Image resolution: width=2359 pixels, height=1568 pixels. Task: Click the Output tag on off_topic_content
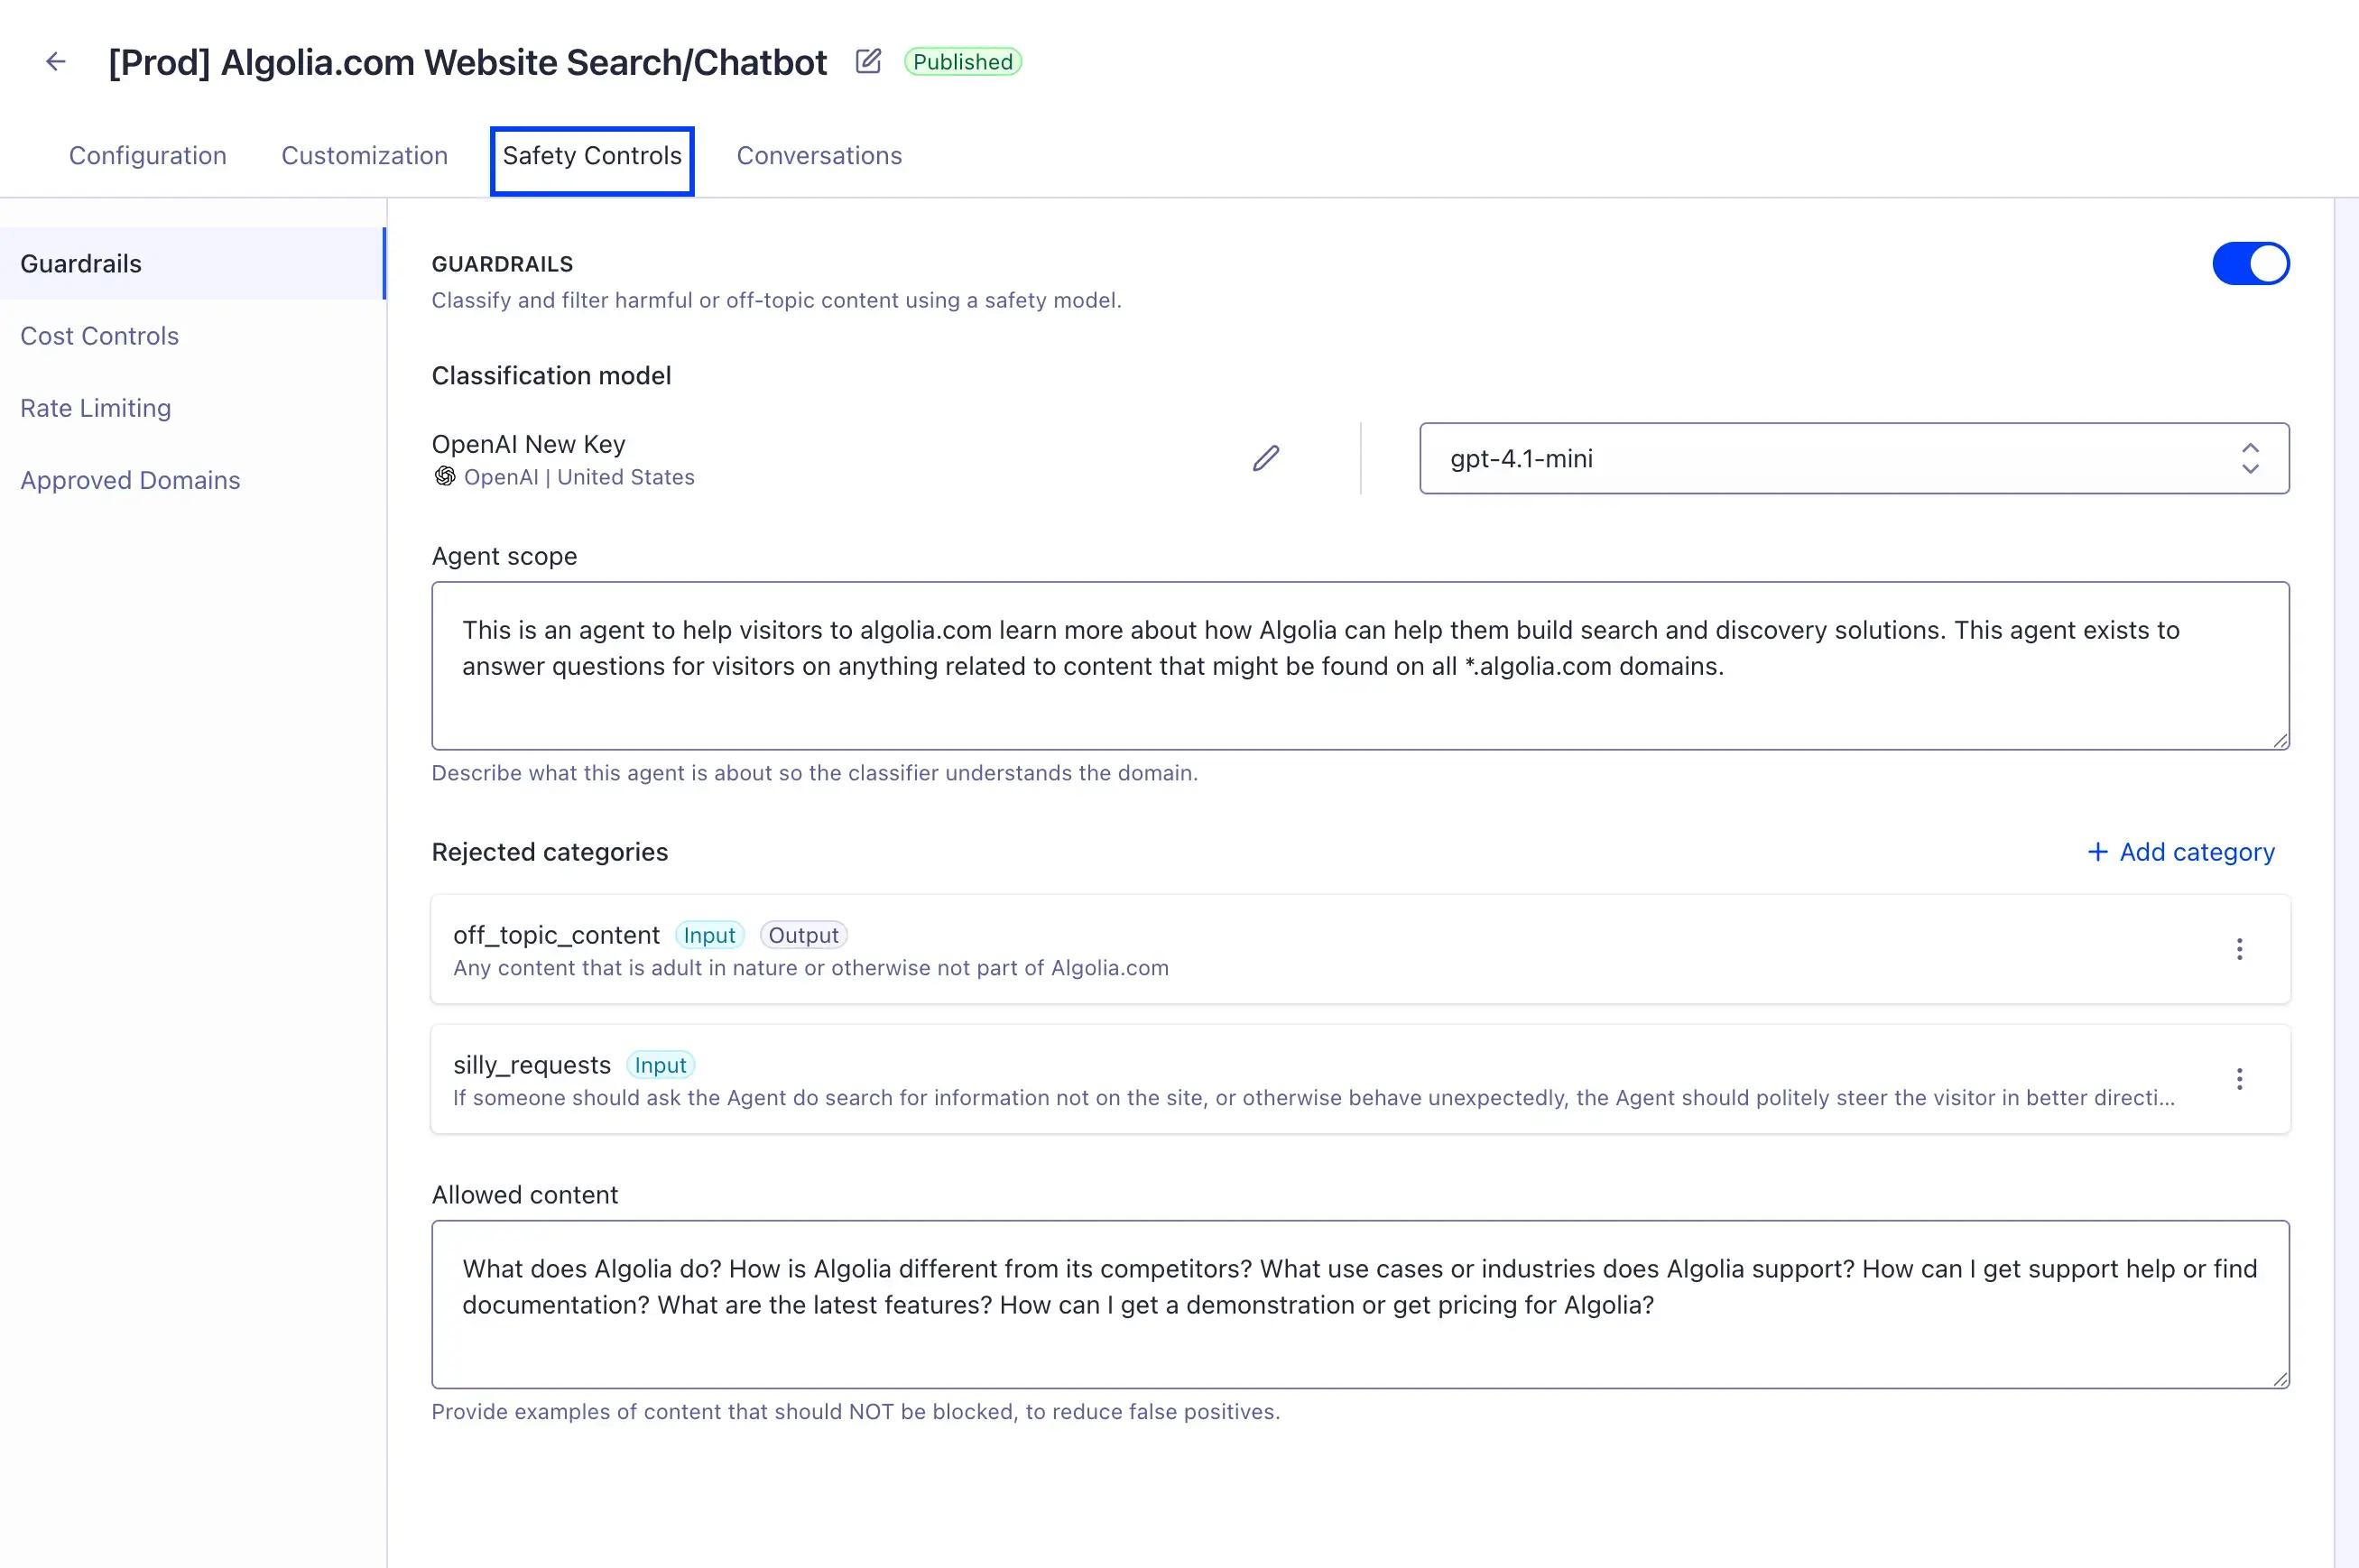click(x=803, y=935)
